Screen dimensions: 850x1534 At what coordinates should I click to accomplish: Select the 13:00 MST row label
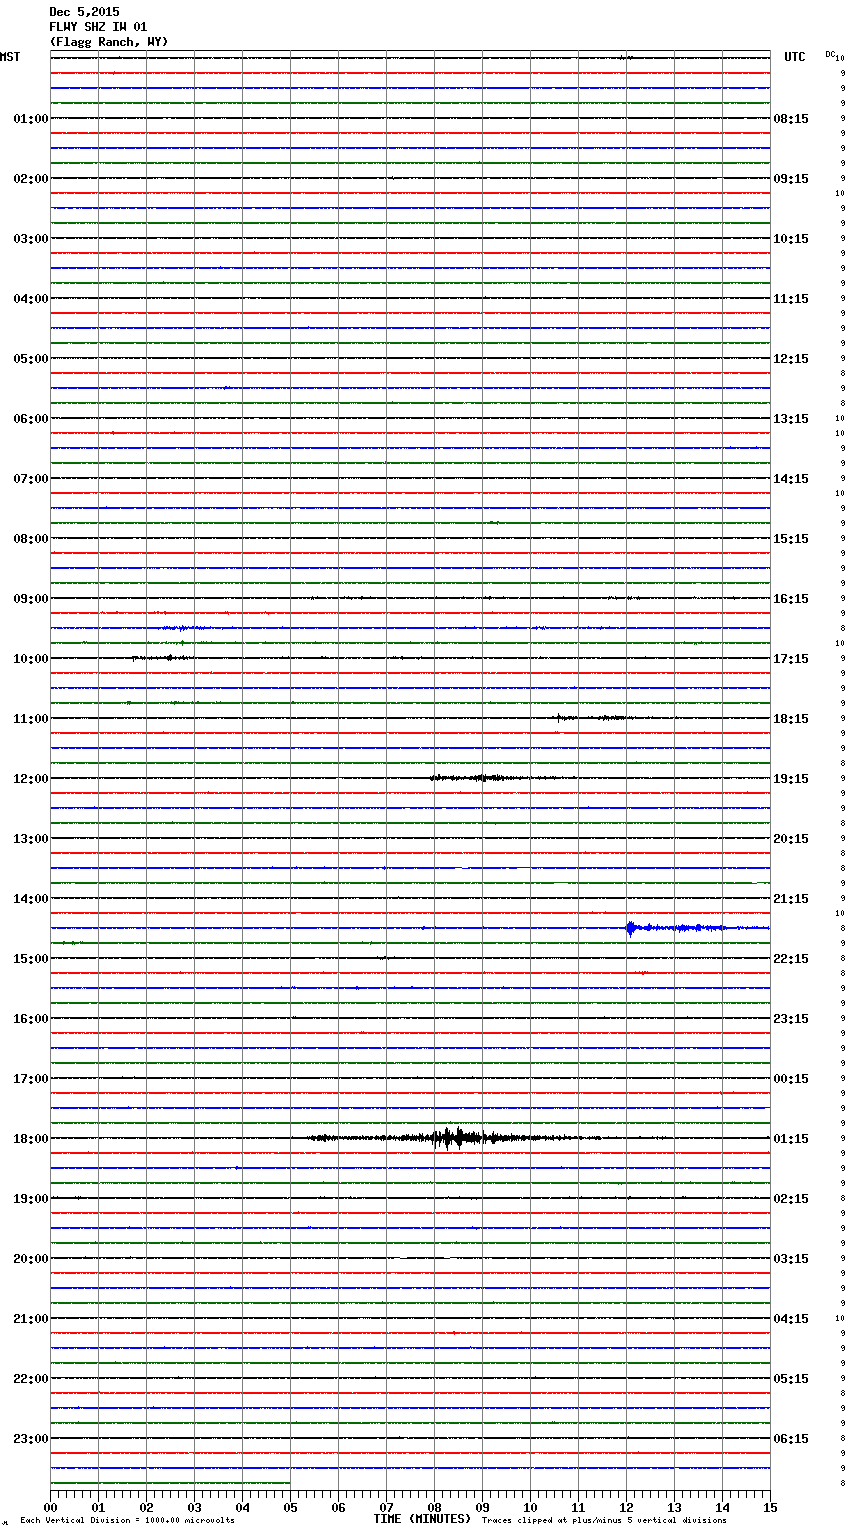30,839
